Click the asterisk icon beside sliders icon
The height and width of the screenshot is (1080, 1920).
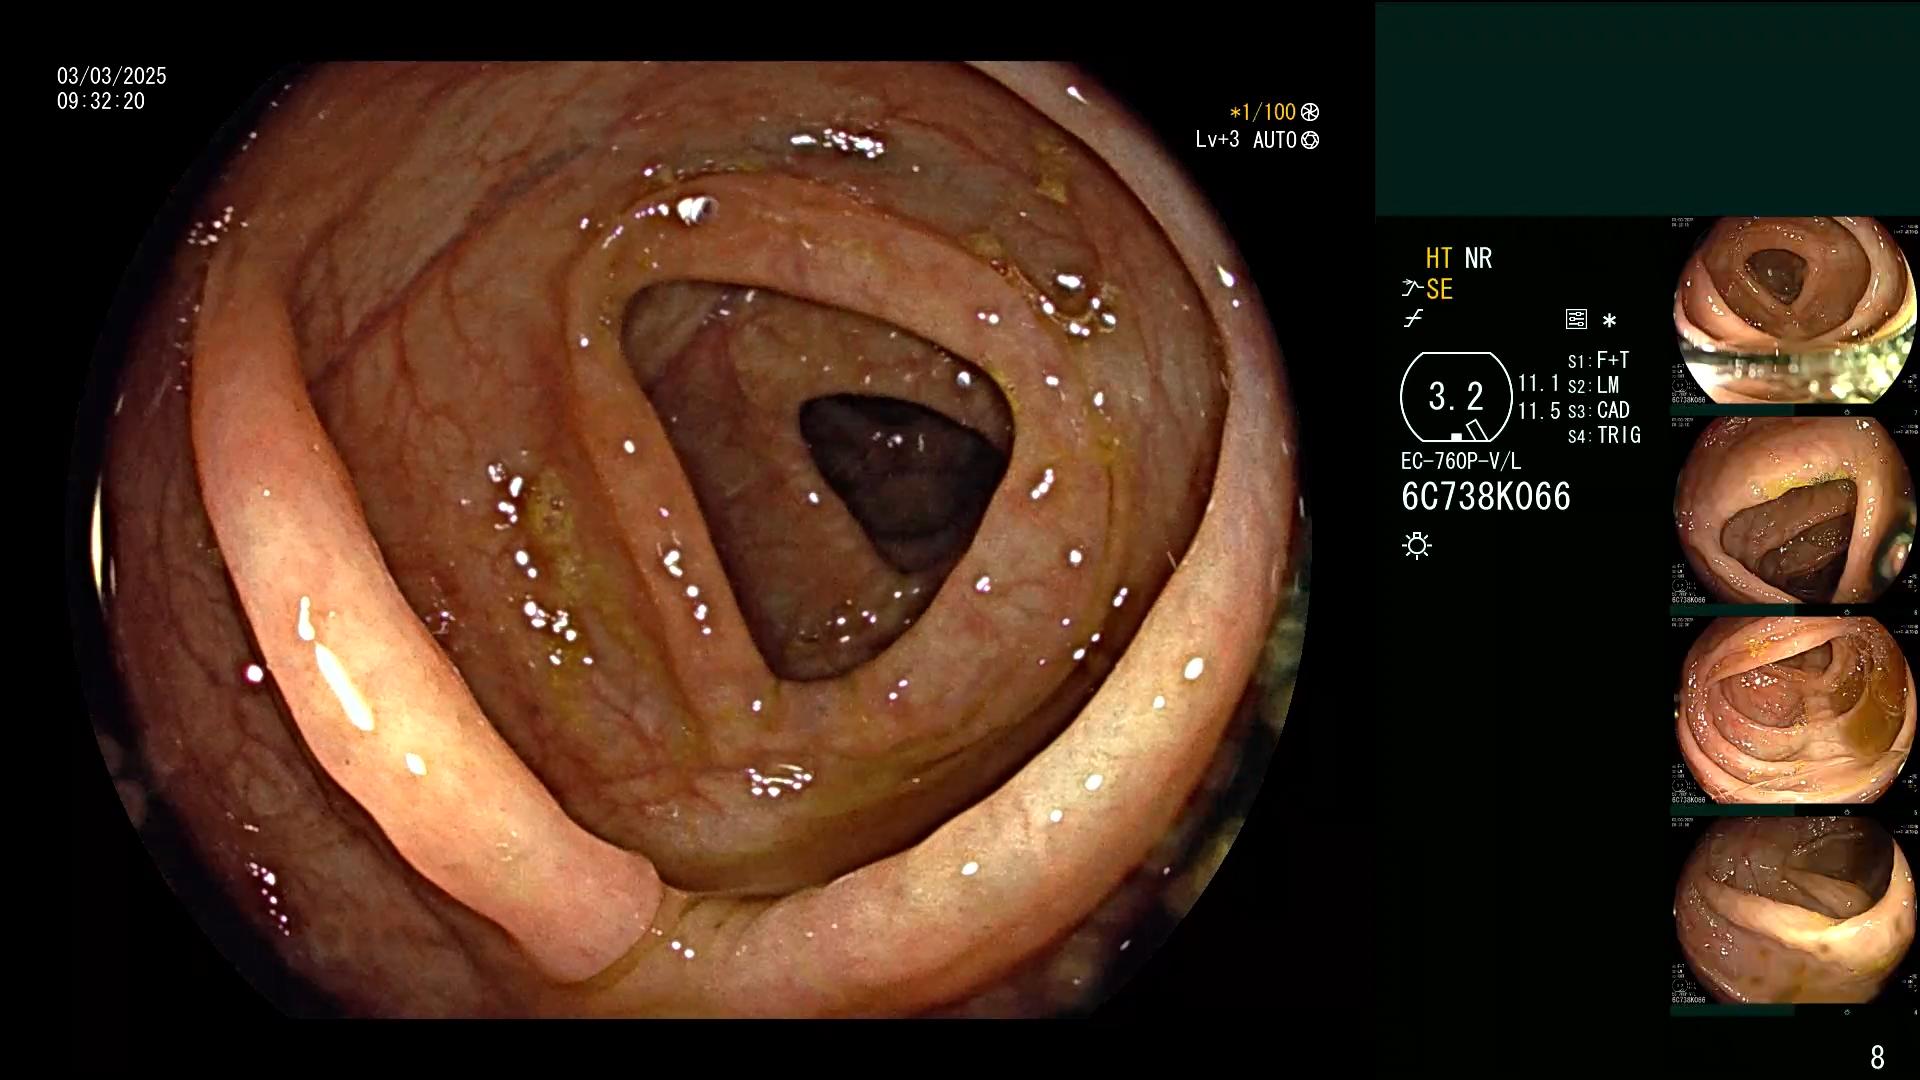point(1609,321)
